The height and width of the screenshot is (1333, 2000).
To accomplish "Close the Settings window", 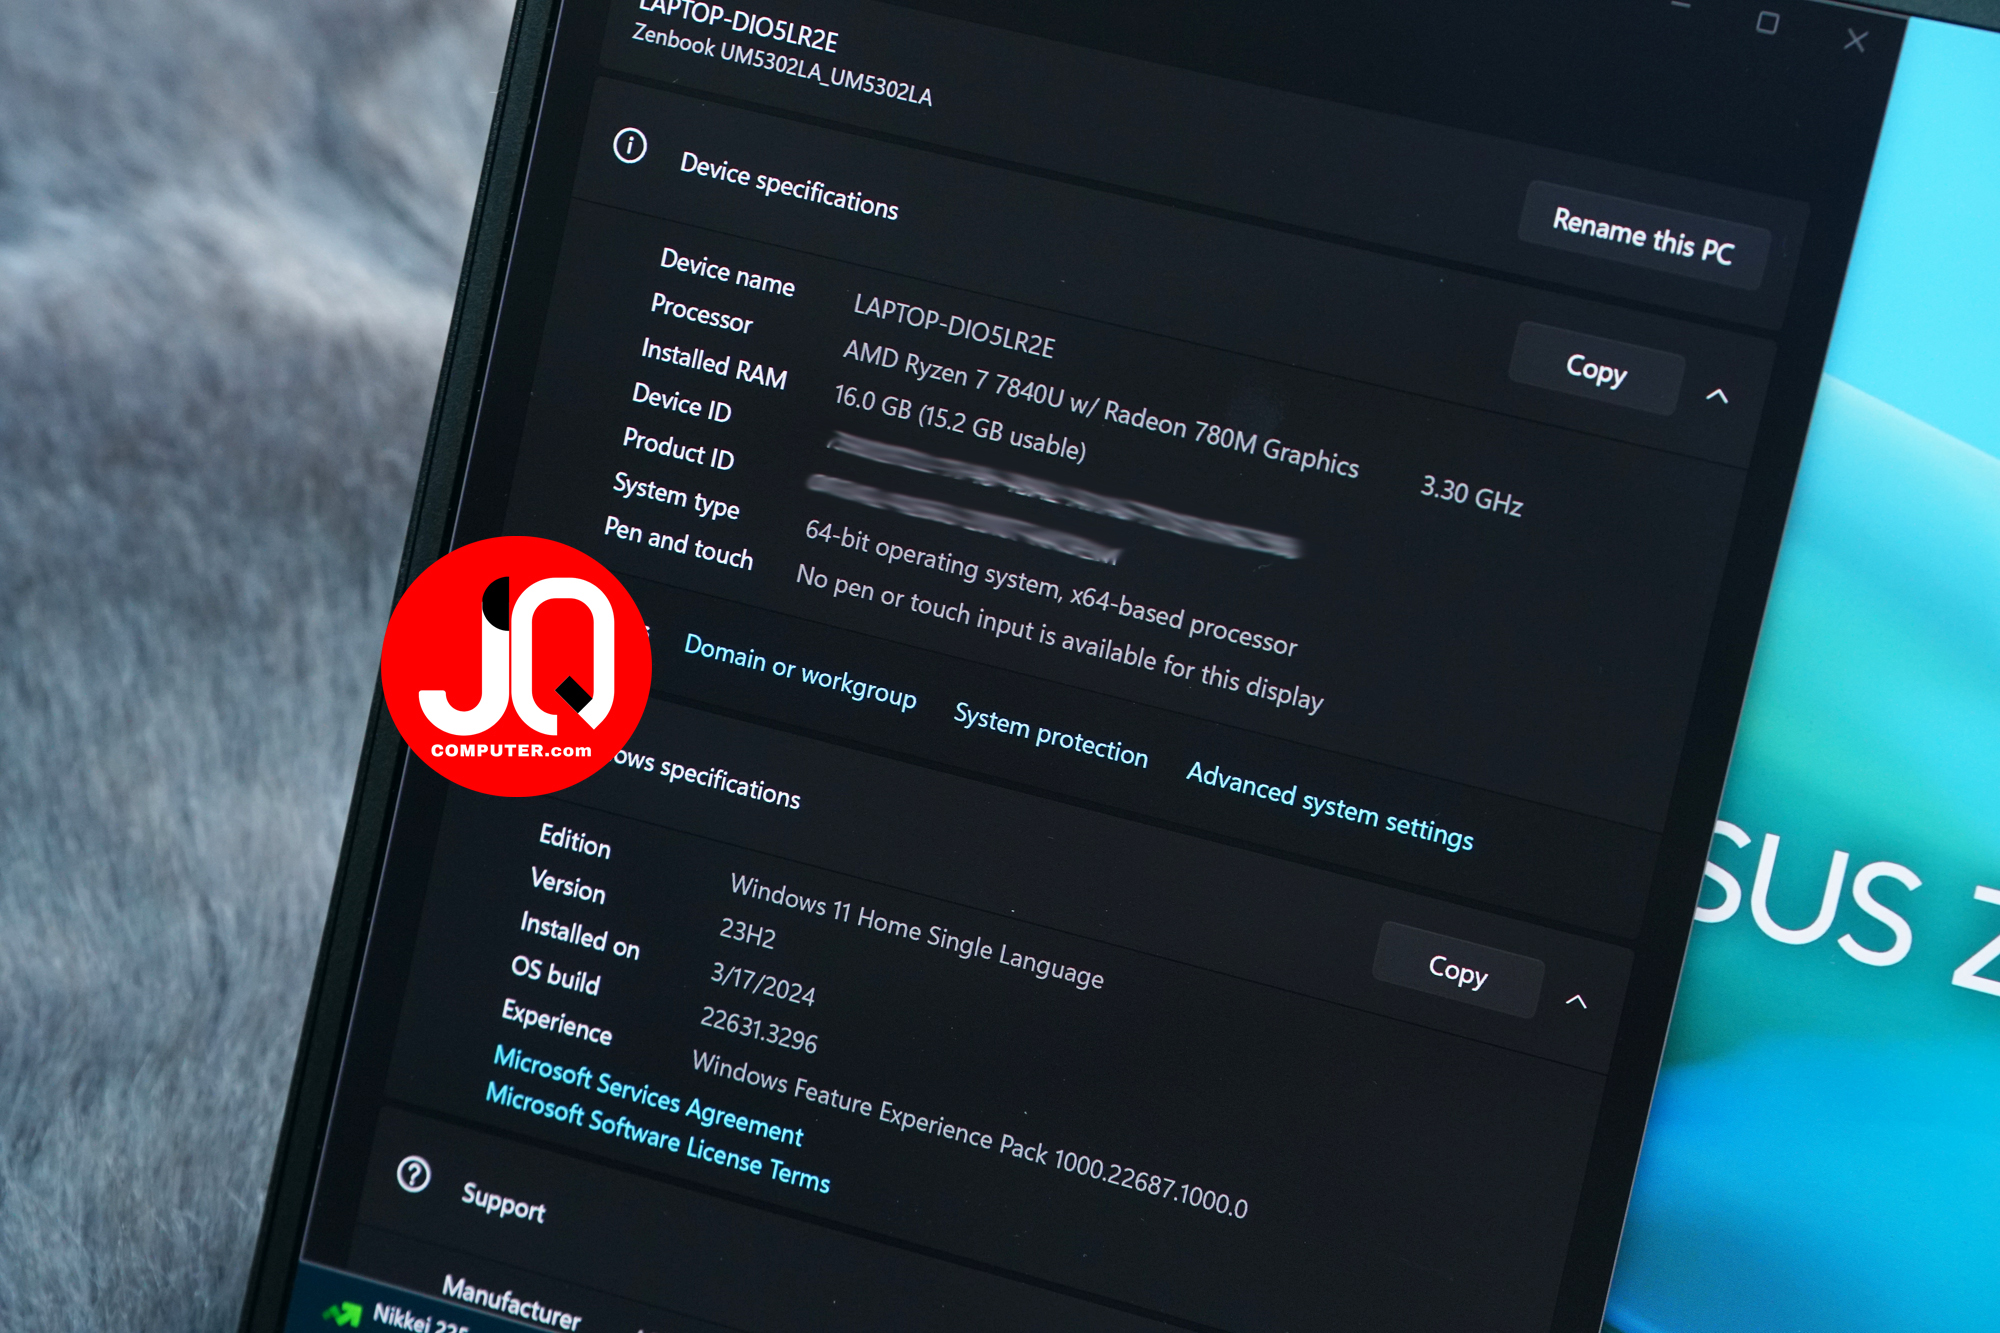I will (1856, 40).
